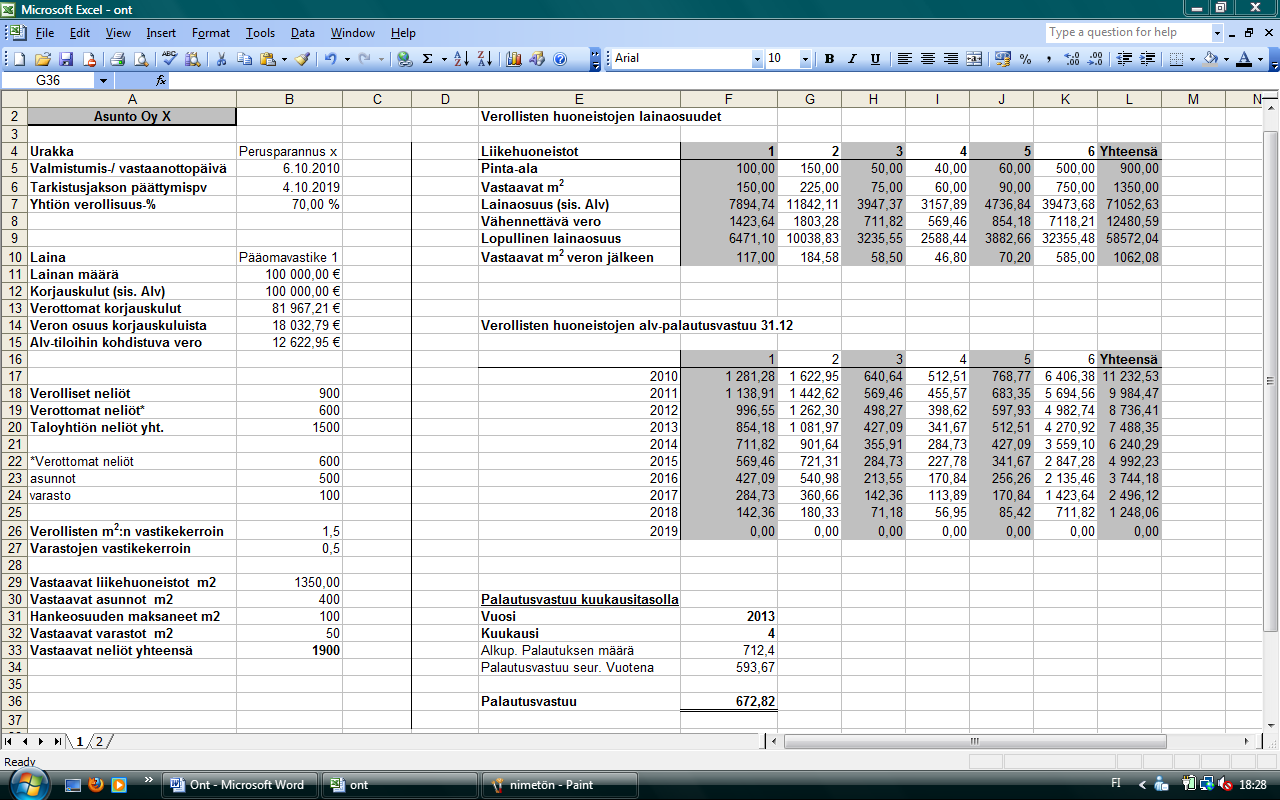
Task: Toggle Center alignment
Action: tap(928, 59)
